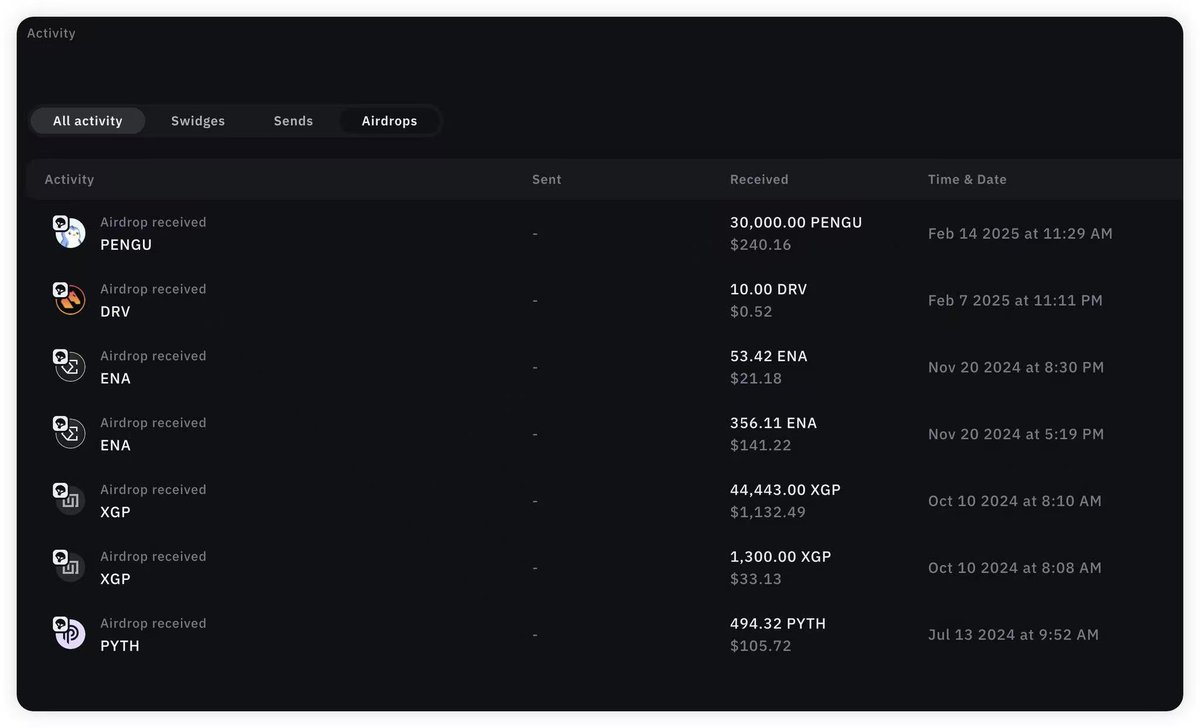
Task: Click the PYTH token icon
Action: point(69,634)
